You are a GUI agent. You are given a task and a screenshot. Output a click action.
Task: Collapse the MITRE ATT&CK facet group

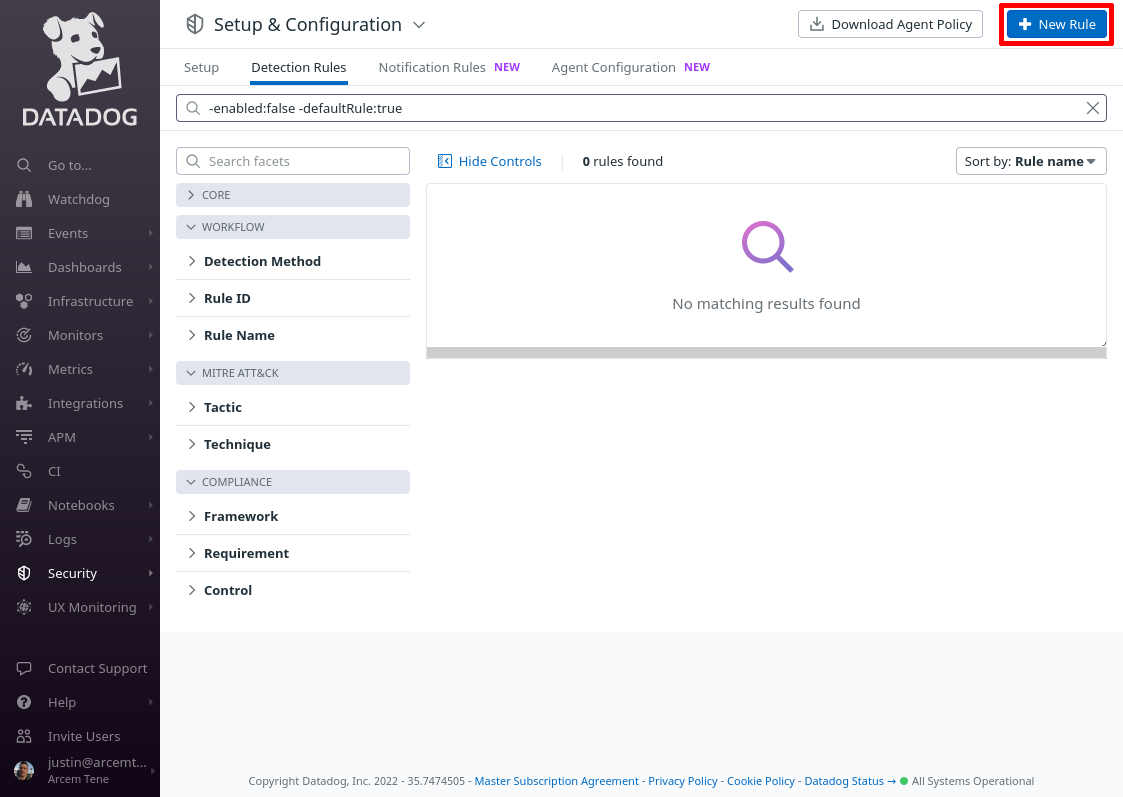point(293,373)
